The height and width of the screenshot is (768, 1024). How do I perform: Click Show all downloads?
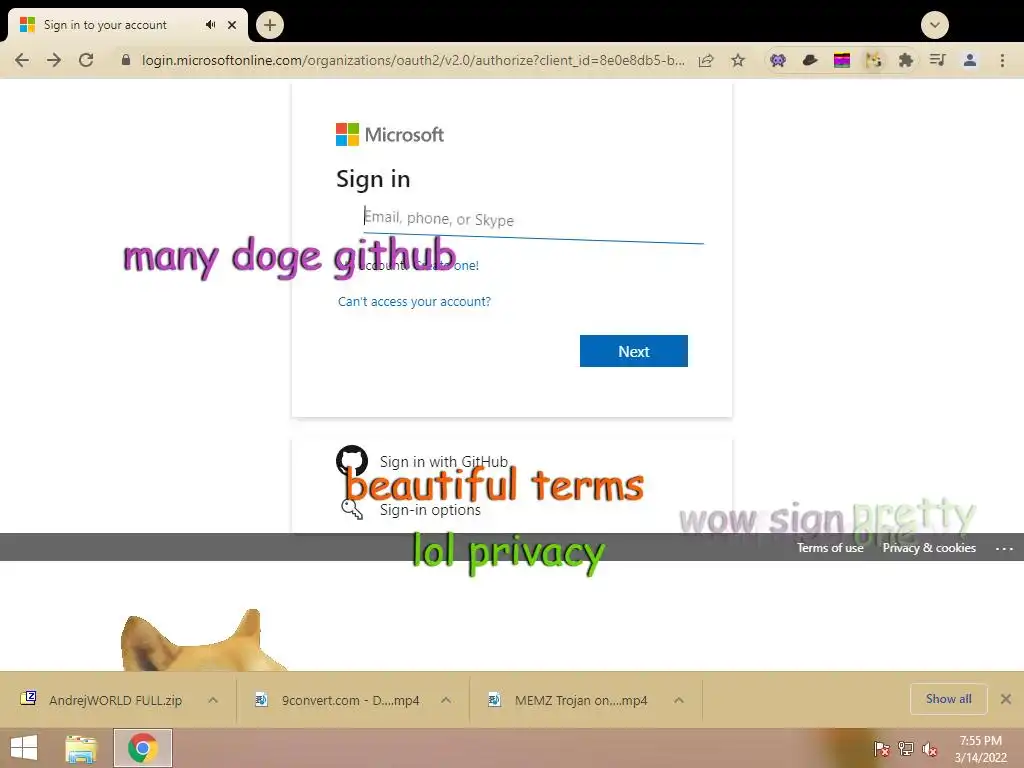pos(948,699)
